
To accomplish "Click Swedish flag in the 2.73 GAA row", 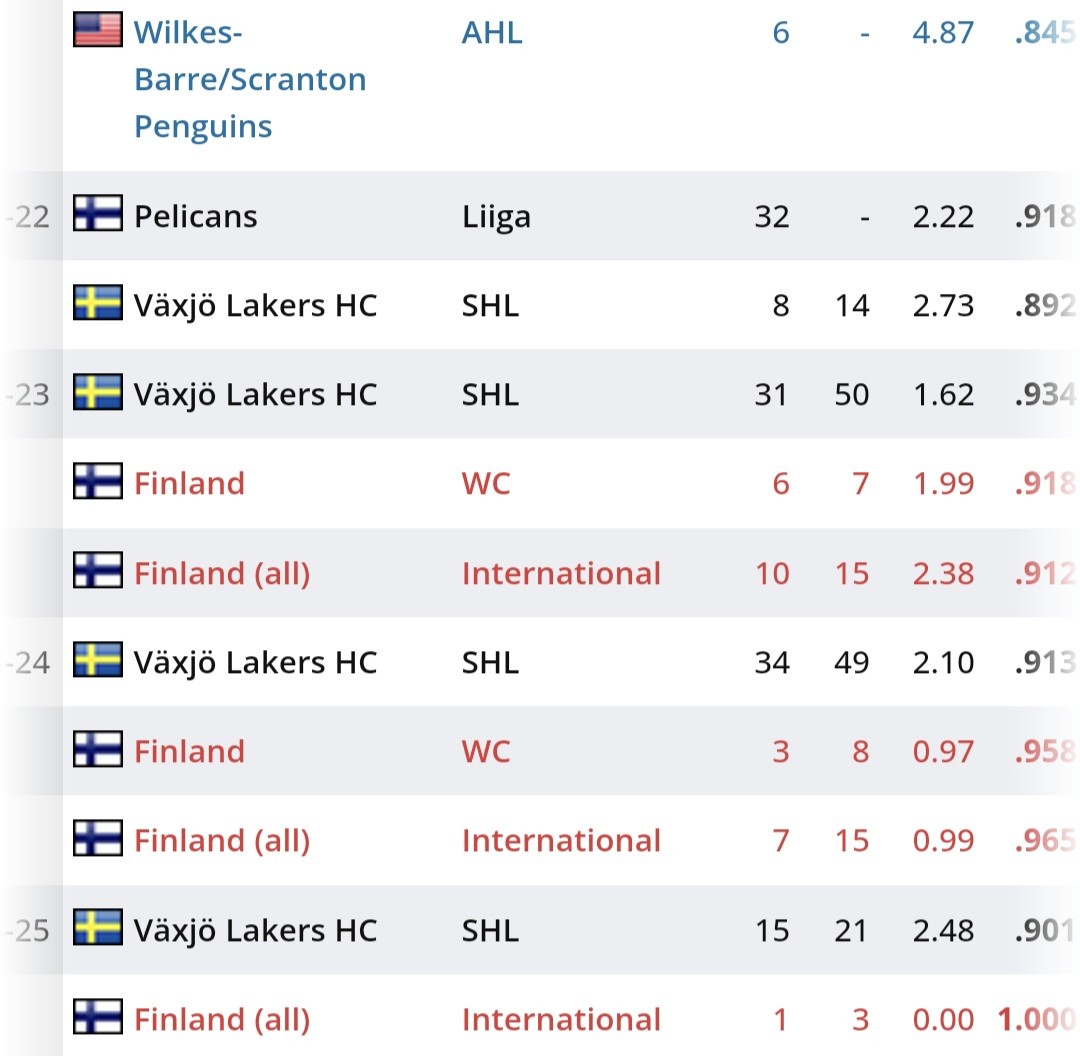I will [x=98, y=303].
